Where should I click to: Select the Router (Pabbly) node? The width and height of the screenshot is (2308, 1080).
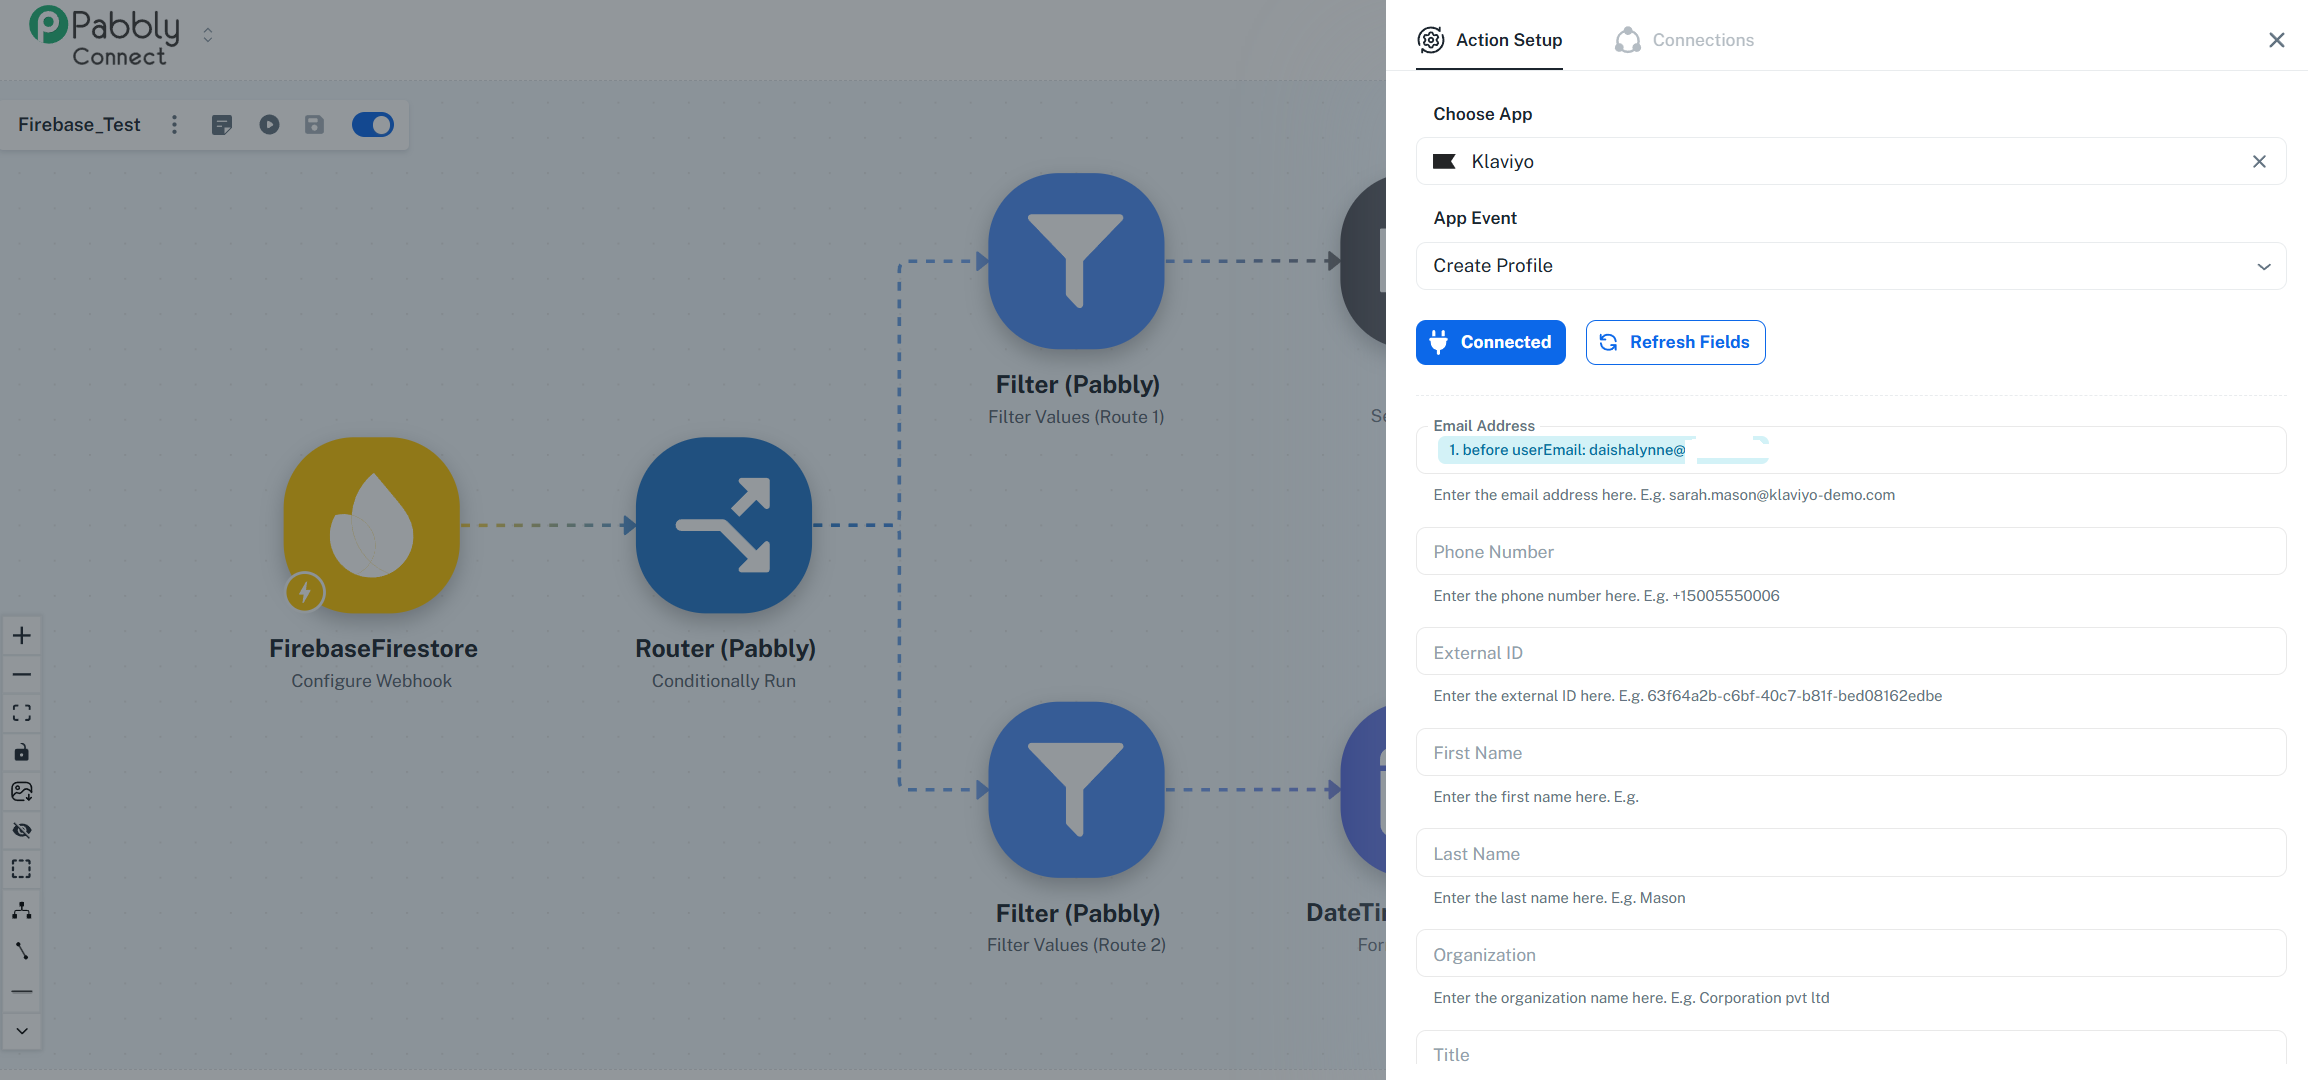point(724,525)
